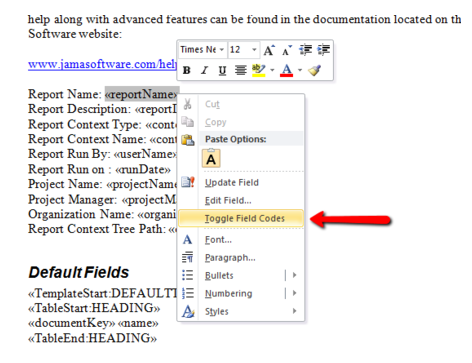Choose Copy from context menu
Viewport: 472px width, 363px height.
click(241, 122)
